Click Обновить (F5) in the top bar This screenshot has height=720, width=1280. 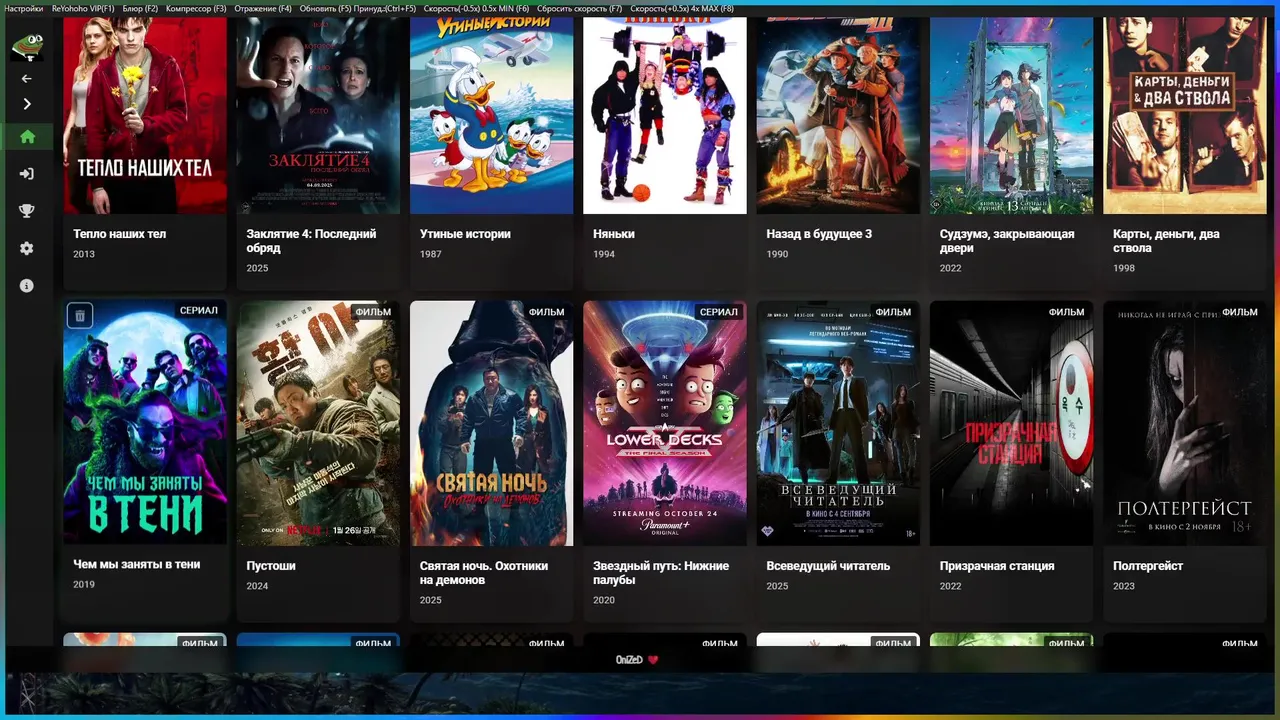click(x=325, y=9)
